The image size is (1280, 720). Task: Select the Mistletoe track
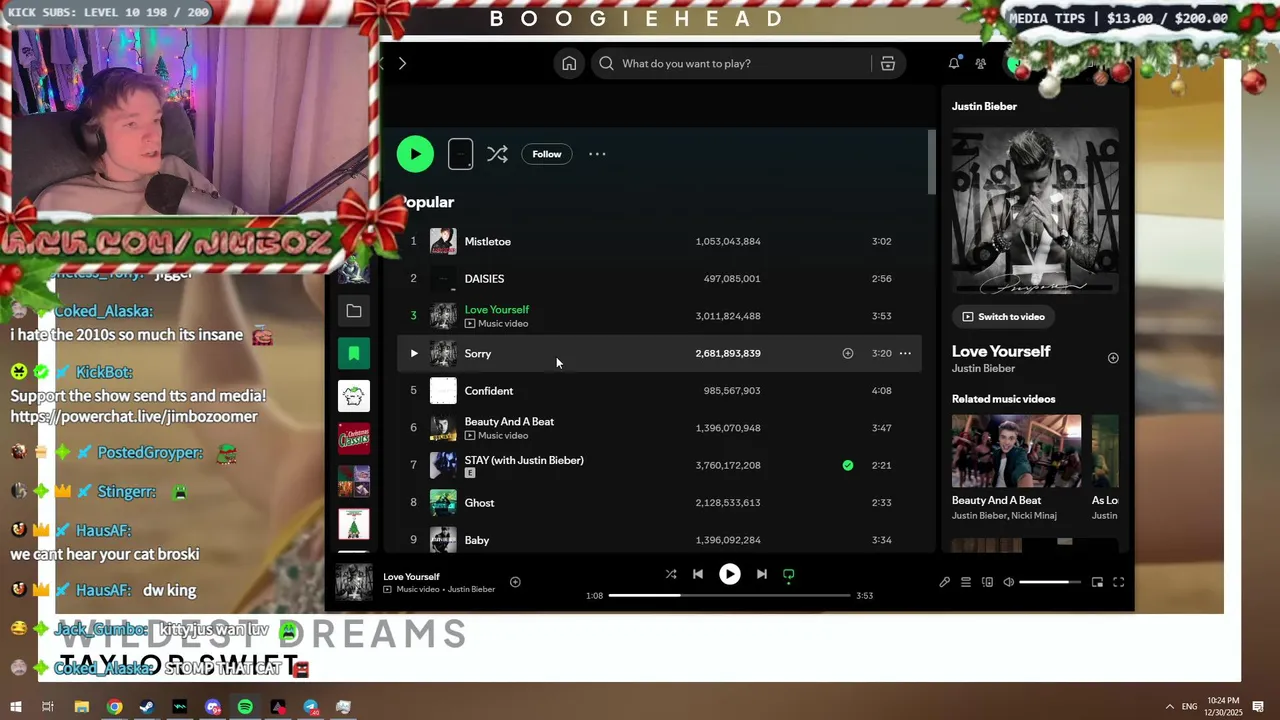[x=659, y=241]
